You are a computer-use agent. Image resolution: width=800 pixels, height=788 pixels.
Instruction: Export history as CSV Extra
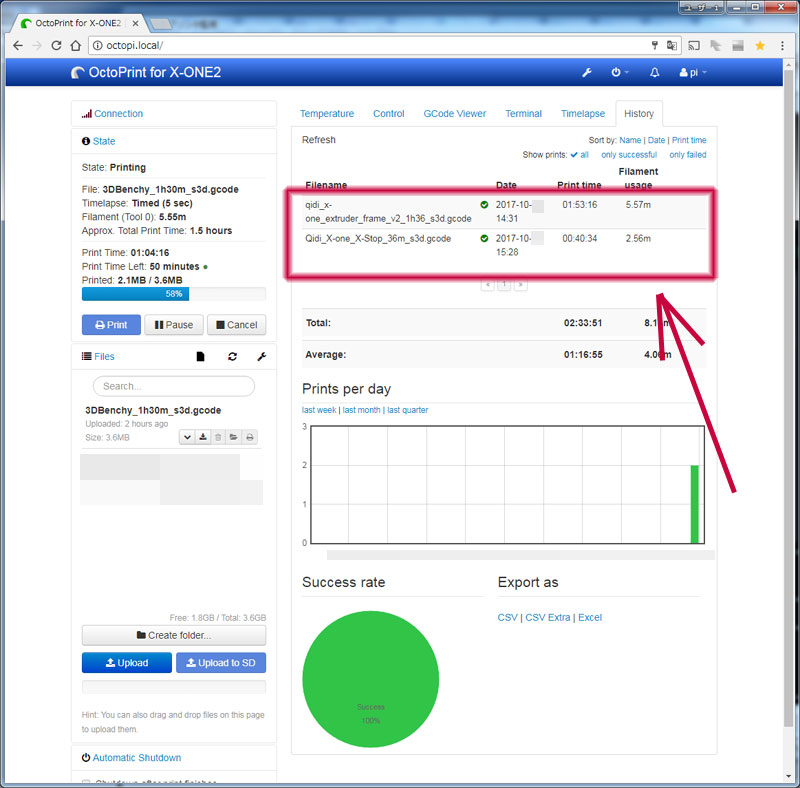548,618
